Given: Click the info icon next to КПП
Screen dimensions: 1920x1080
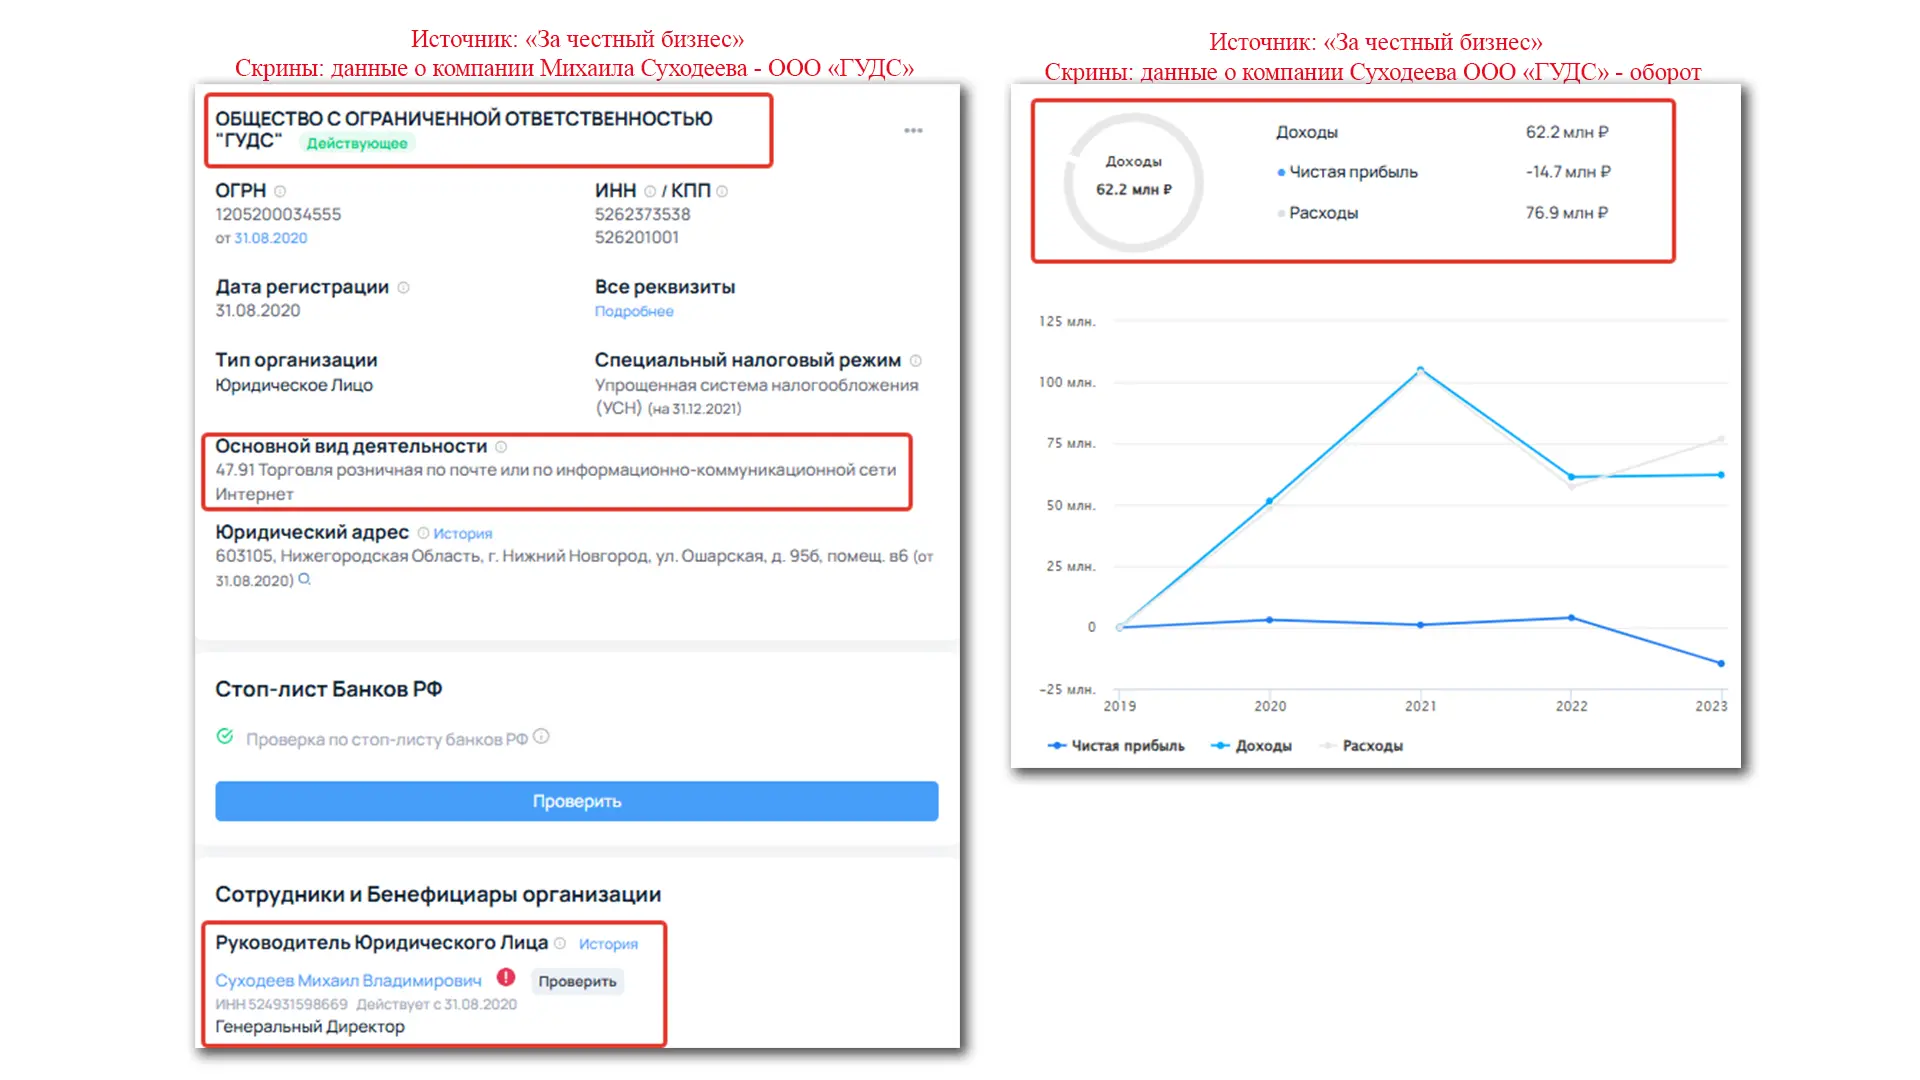Looking at the screenshot, I should tap(722, 191).
